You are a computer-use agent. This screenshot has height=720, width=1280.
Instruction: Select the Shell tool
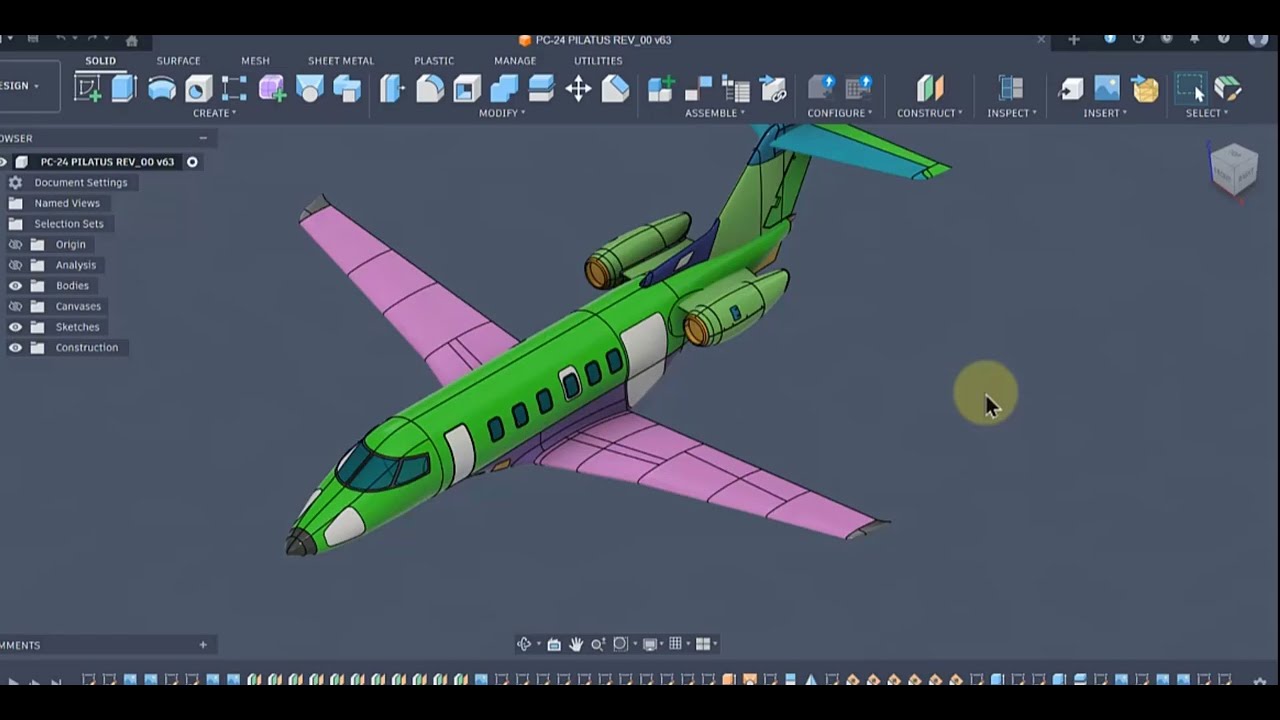point(467,89)
